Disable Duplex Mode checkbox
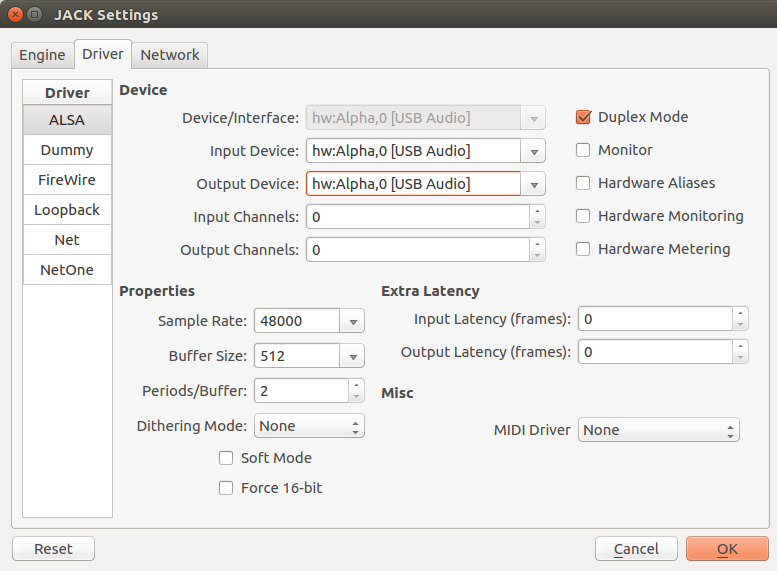The width and height of the screenshot is (777, 571). 584,117
